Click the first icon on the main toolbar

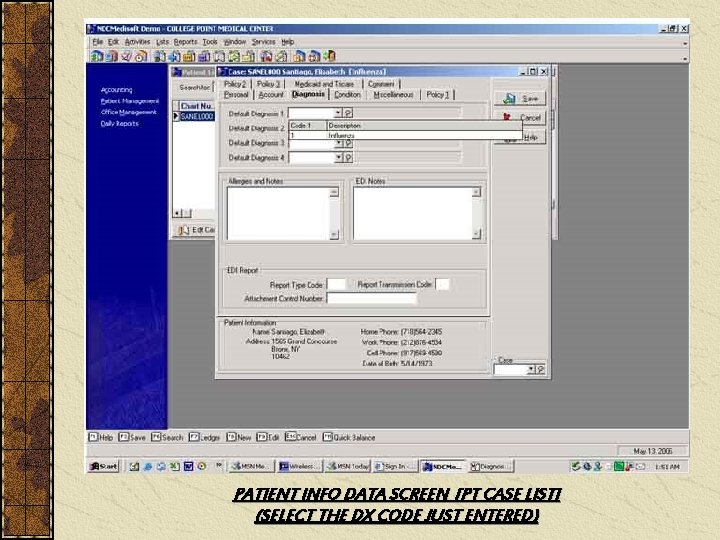96,56
